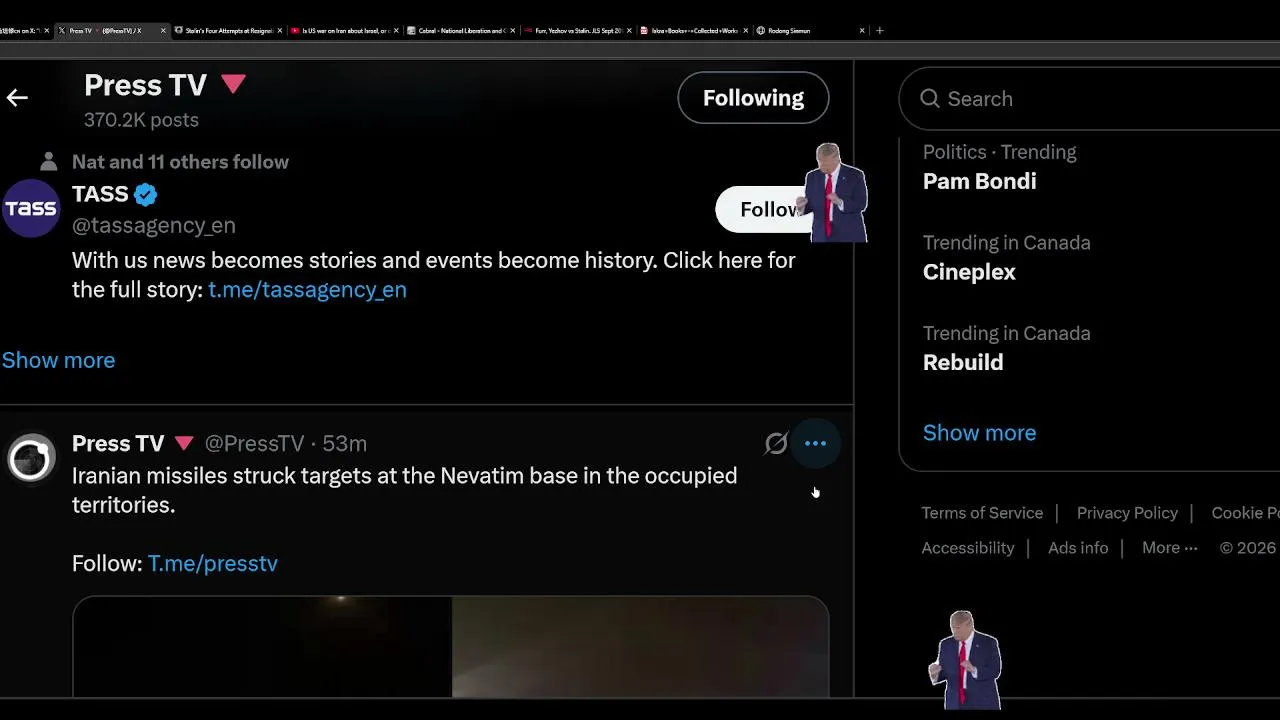
Task: Go back using the arrow beside Press TV
Action: (x=17, y=97)
